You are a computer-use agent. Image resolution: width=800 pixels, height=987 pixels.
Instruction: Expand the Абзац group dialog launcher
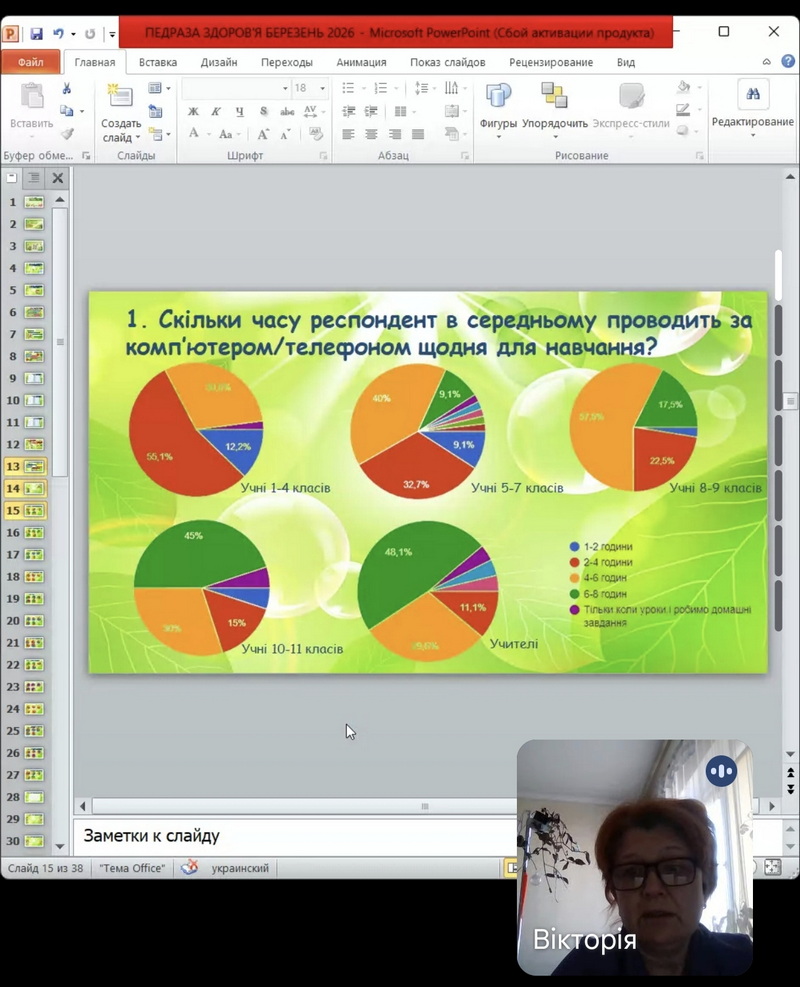pos(464,156)
